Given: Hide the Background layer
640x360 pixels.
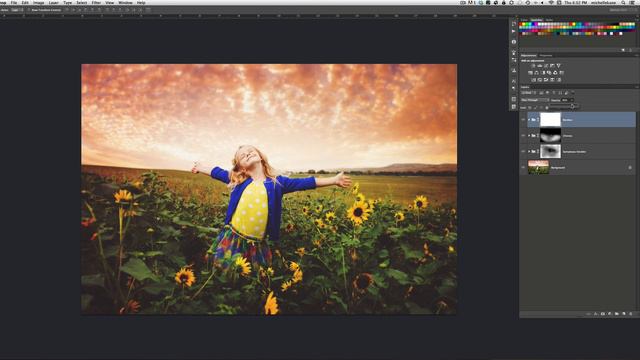Looking at the screenshot, I should pyautogui.click(x=523, y=167).
